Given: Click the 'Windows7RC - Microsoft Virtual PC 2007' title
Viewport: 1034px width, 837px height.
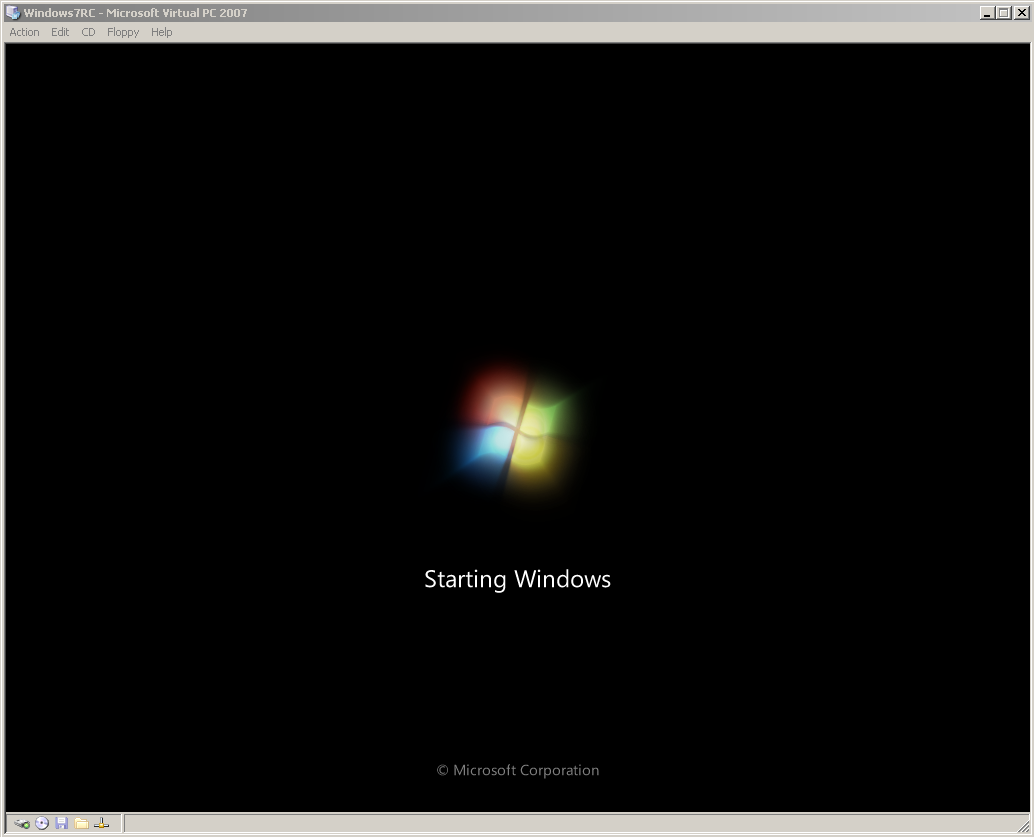Looking at the screenshot, I should [x=136, y=13].
